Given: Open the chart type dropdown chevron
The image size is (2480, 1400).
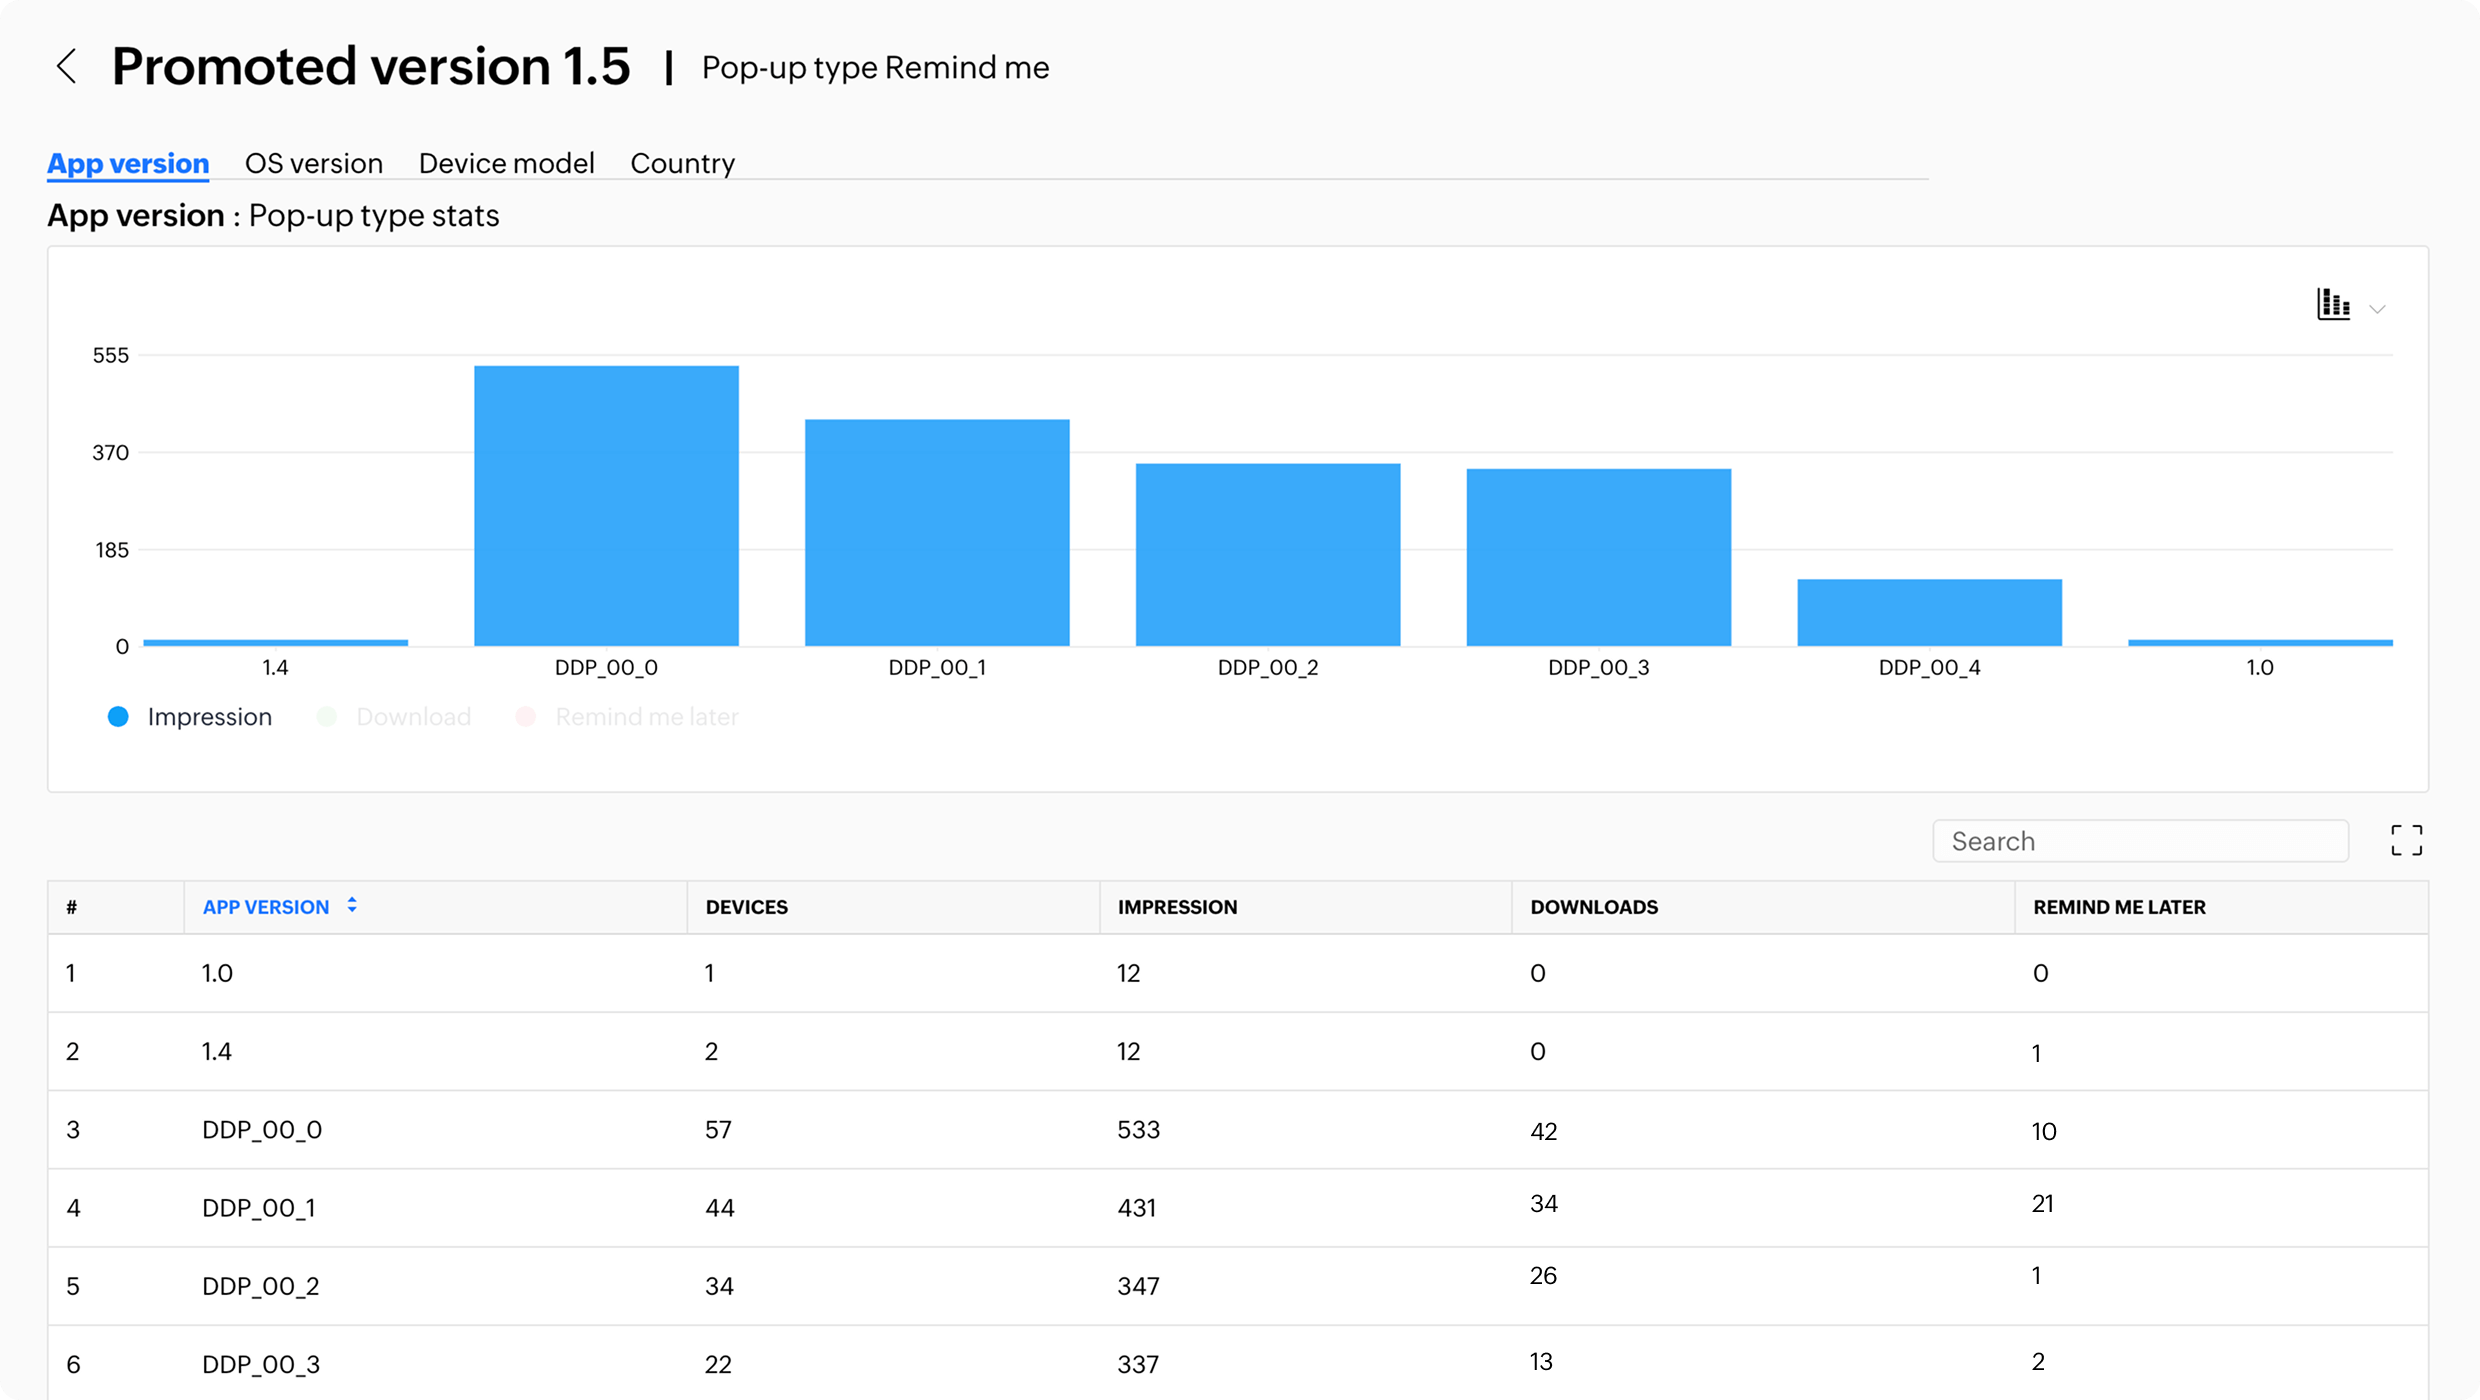Looking at the screenshot, I should coord(2377,308).
